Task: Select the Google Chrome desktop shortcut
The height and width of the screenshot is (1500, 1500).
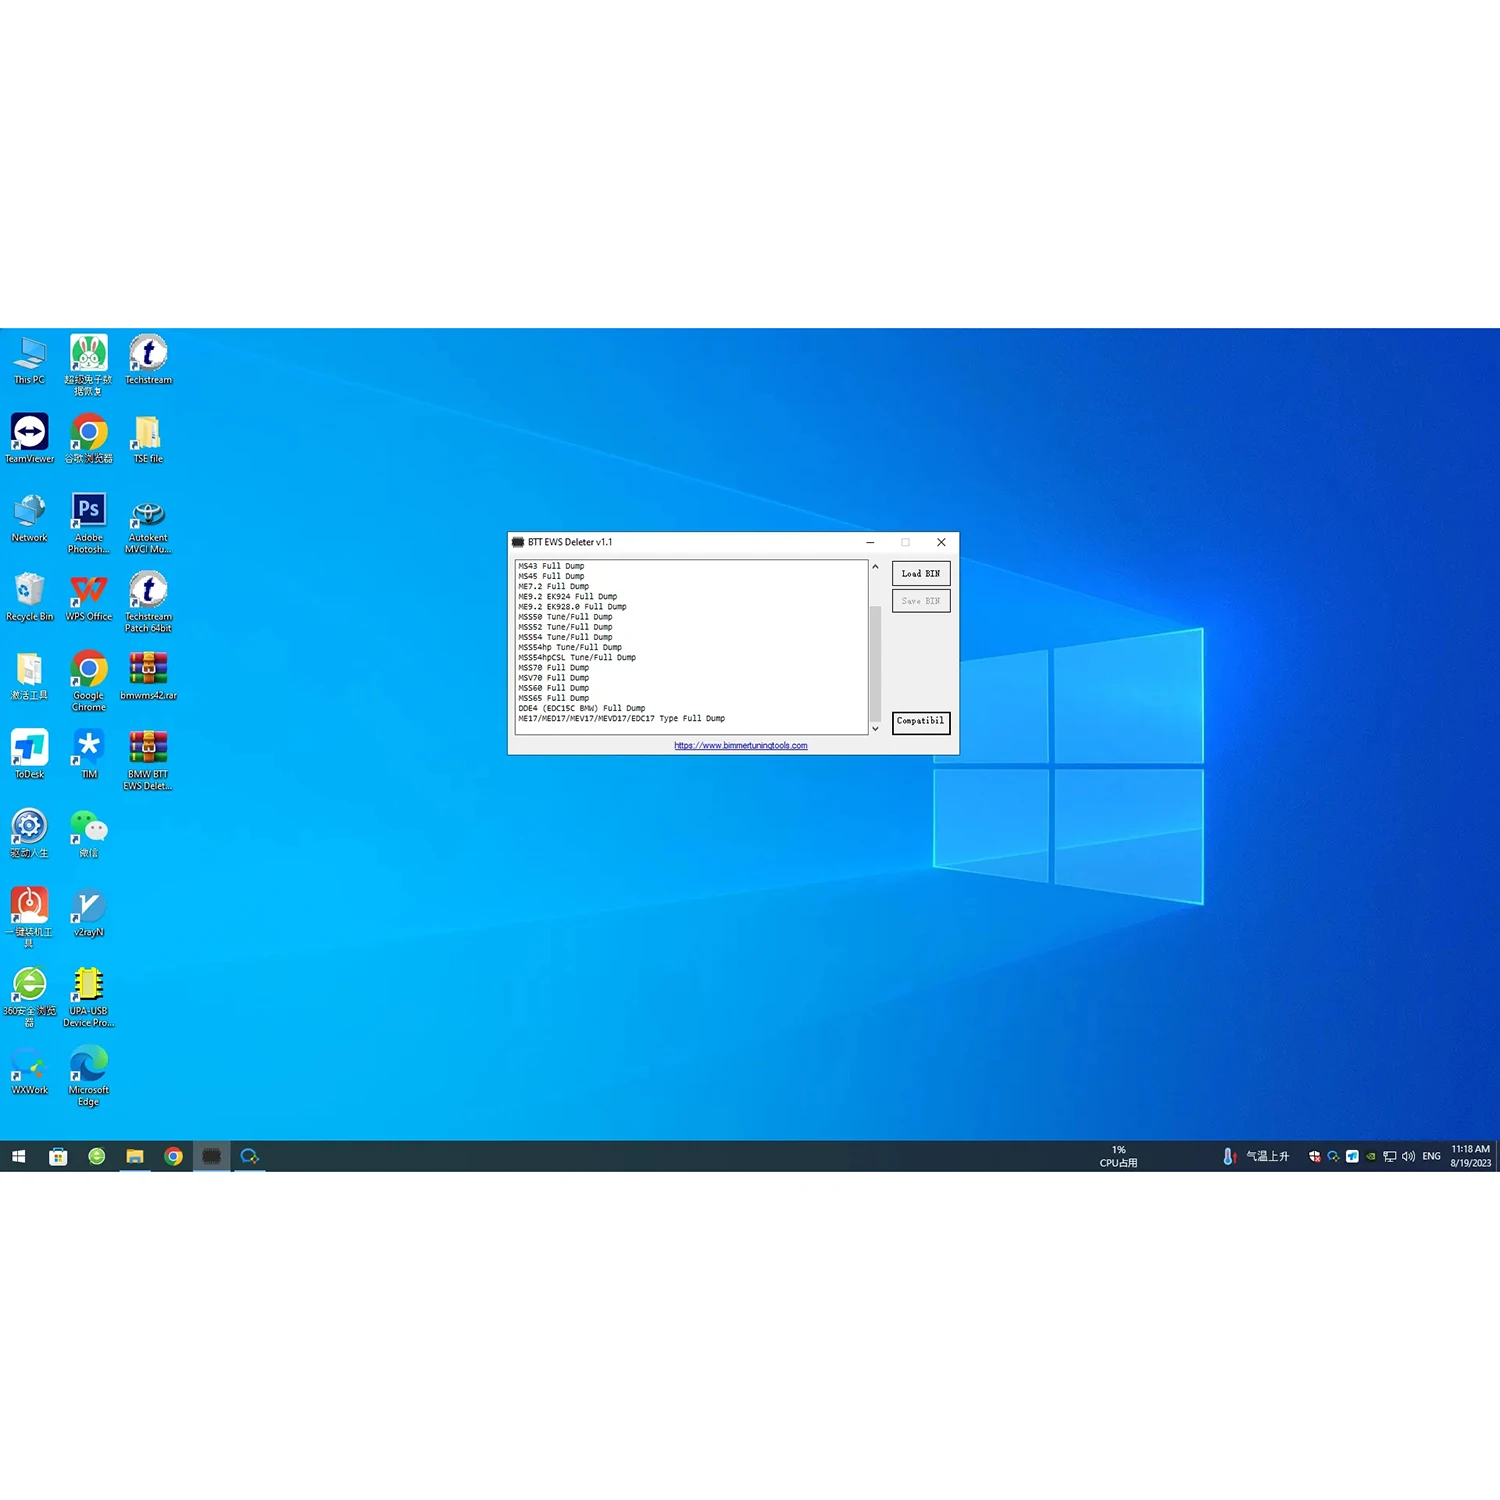Action: [89, 681]
